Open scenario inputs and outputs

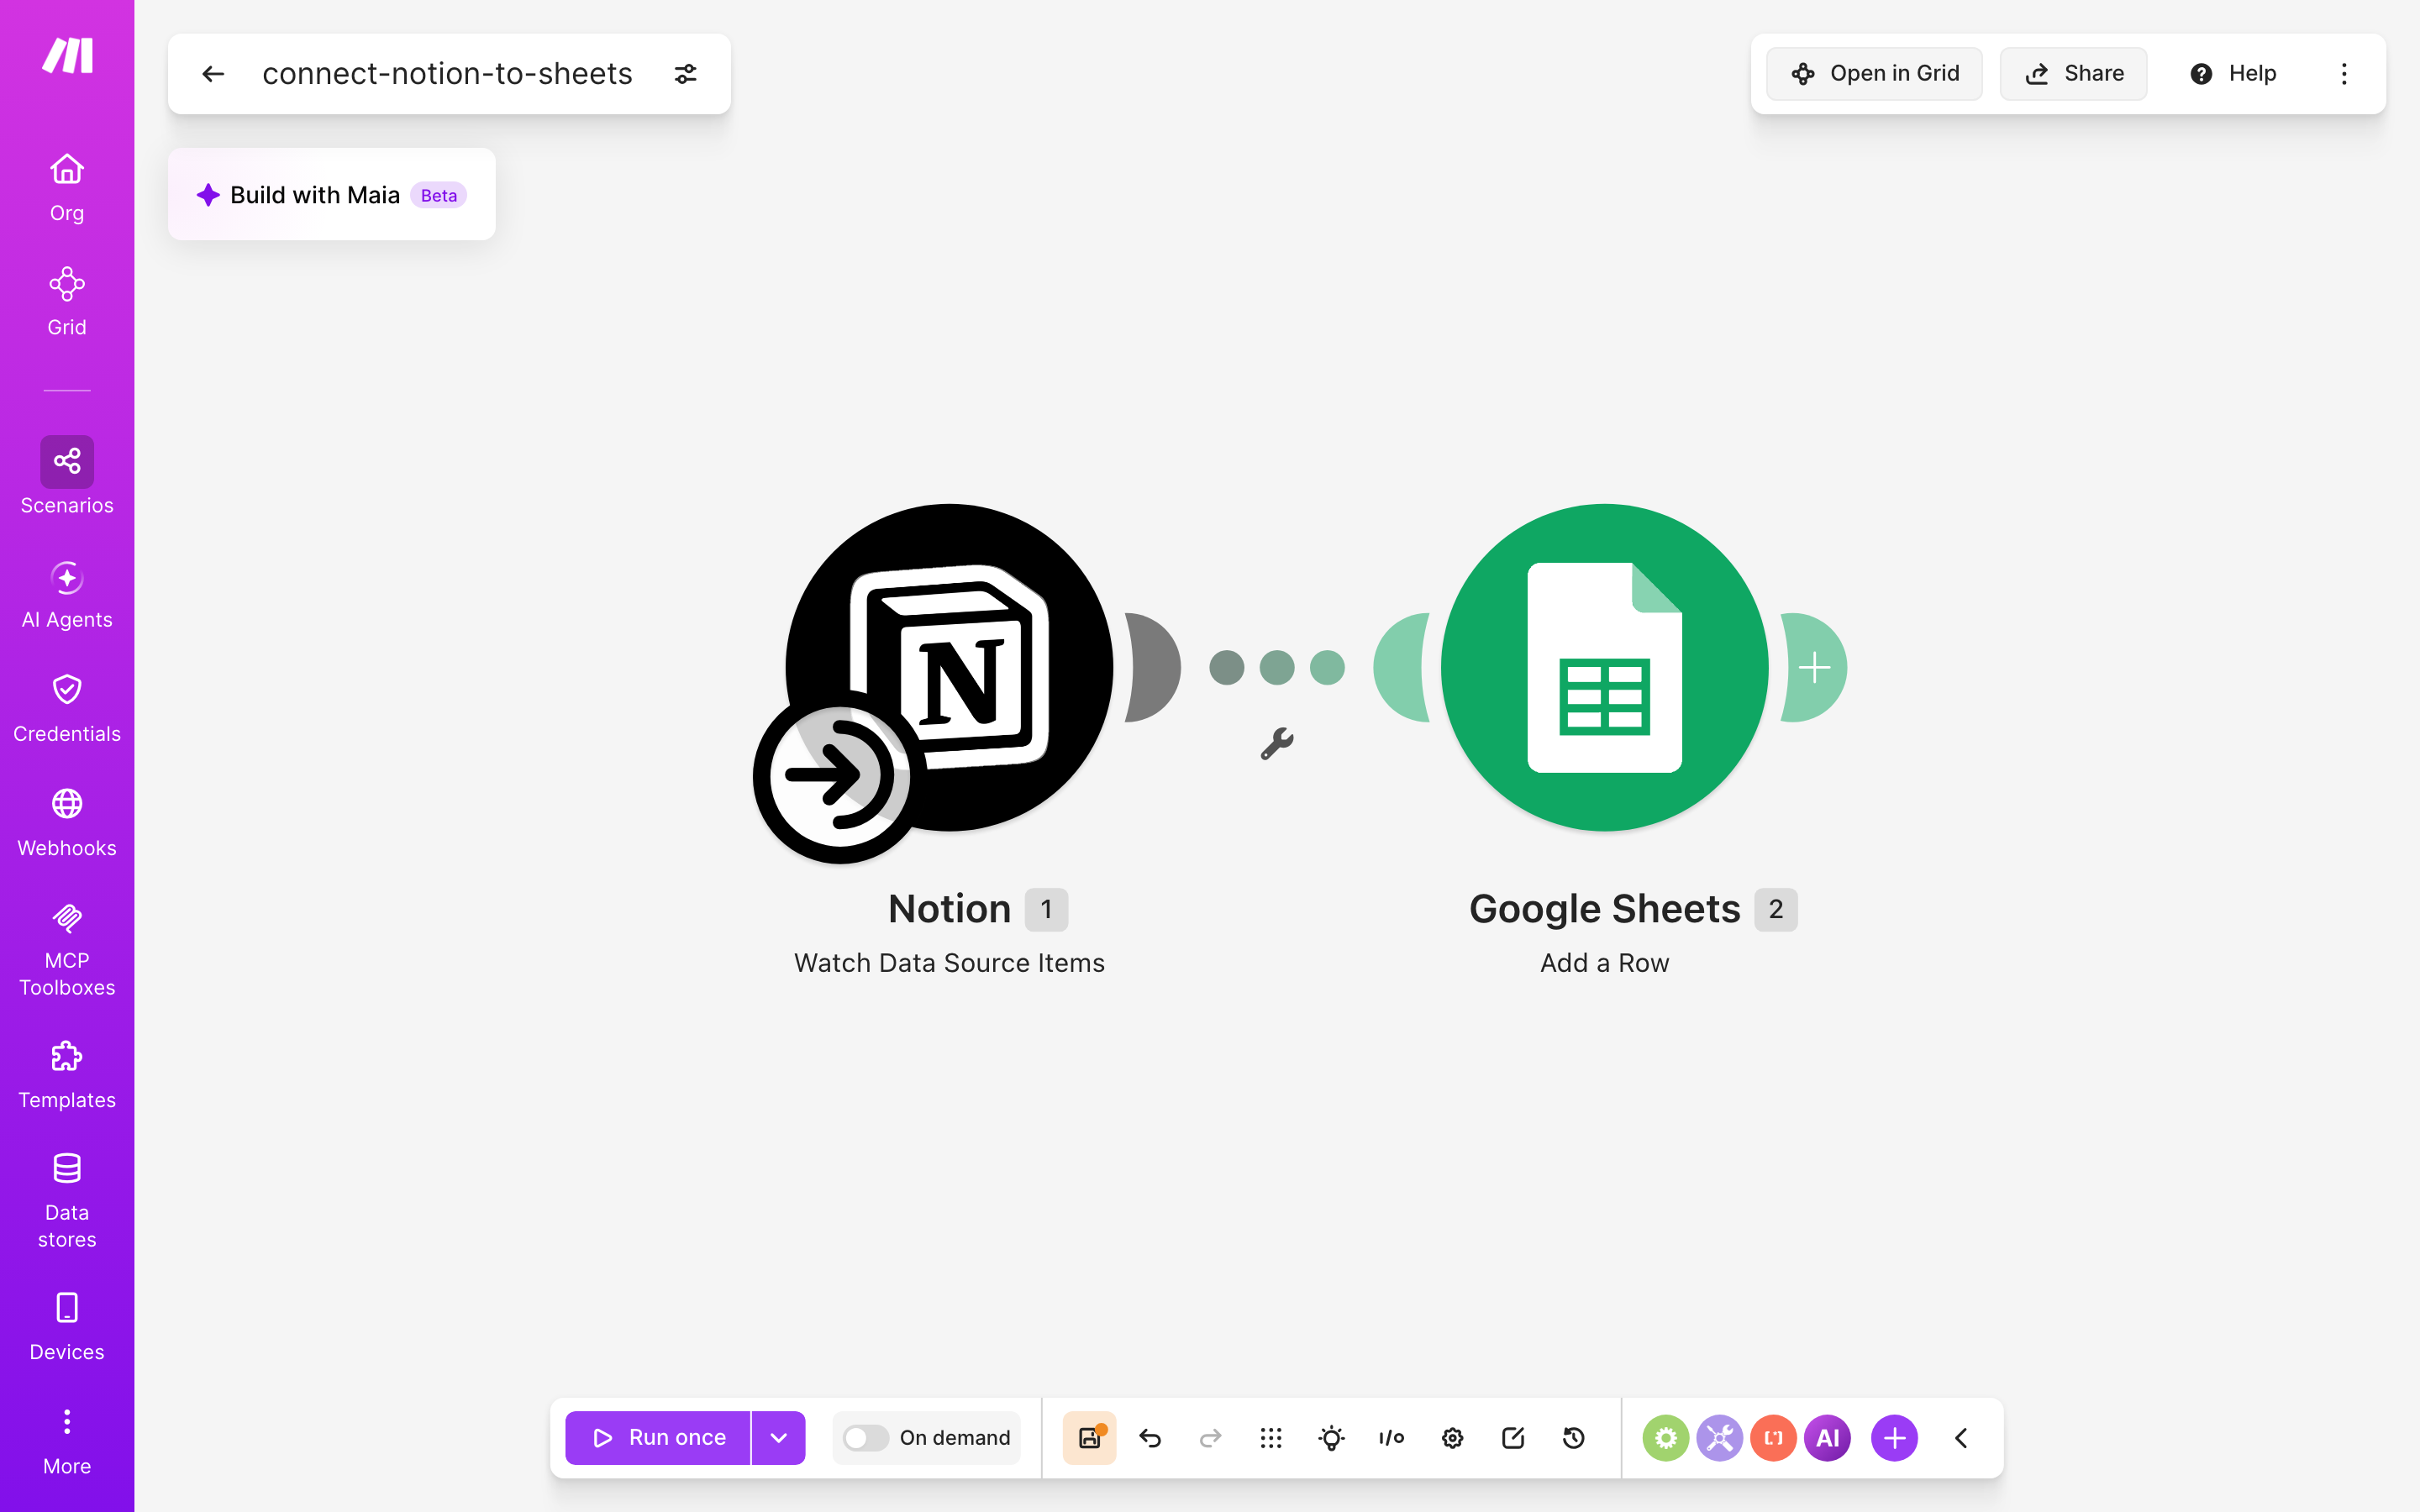[x=1392, y=1438]
